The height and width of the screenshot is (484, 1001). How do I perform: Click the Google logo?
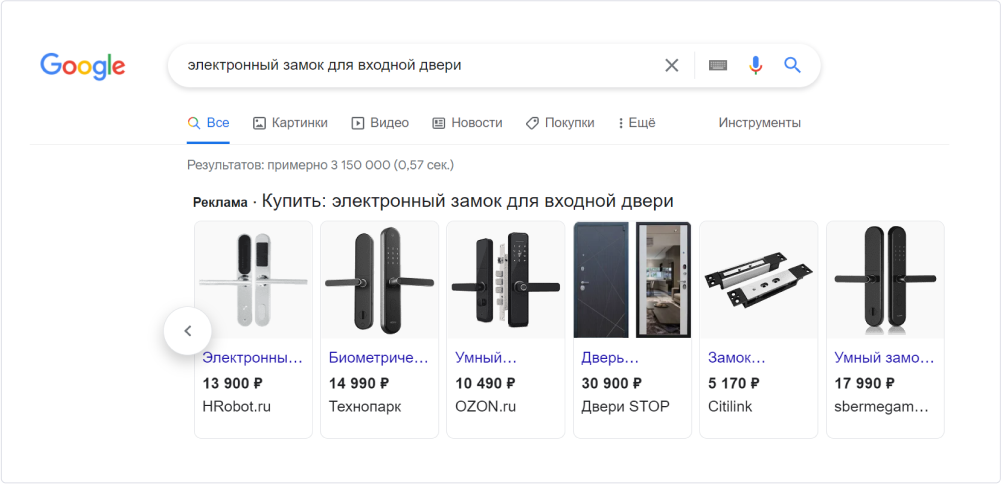click(x=82, y=66)
